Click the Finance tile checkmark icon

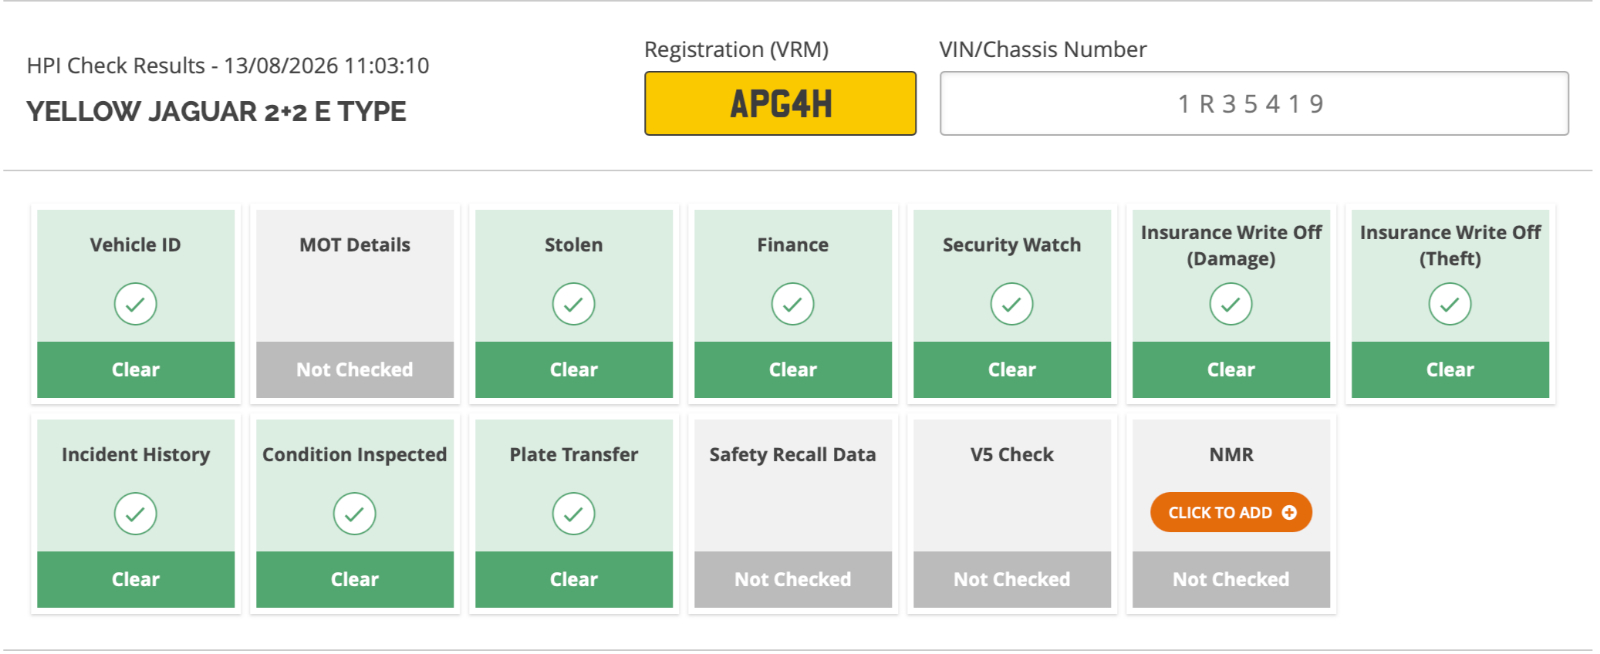[x=793, y=304]
